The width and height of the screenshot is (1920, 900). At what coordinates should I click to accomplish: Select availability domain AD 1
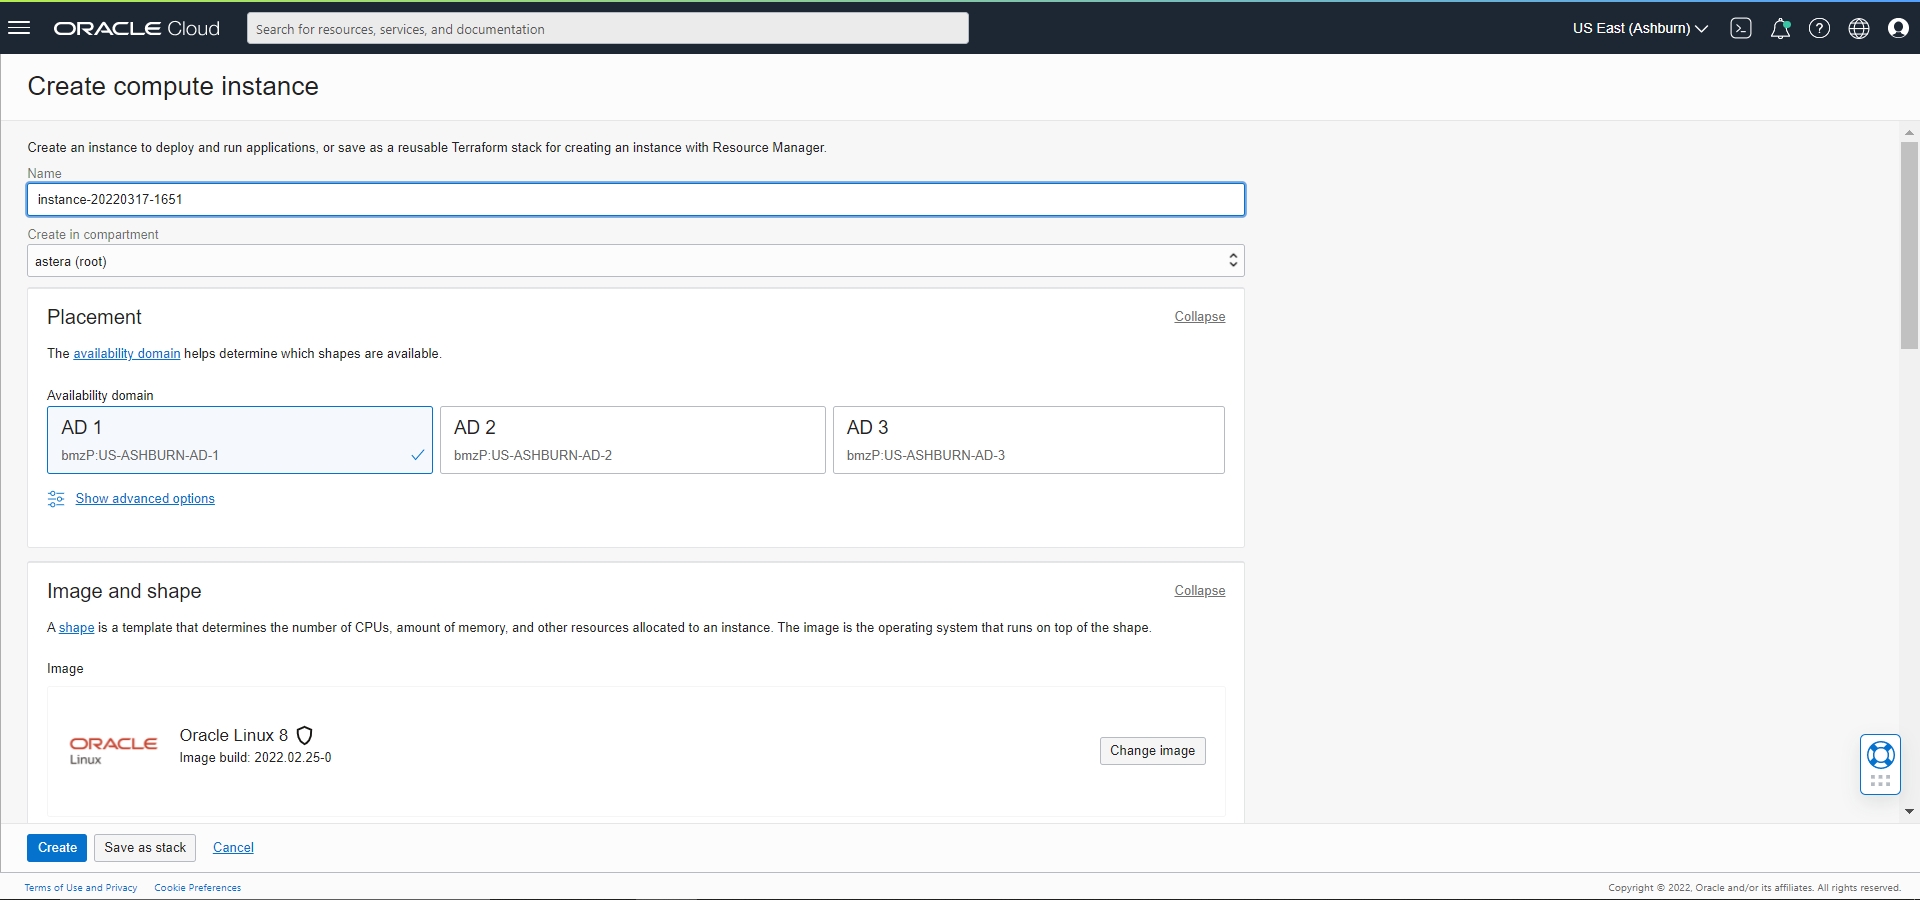pos(240,440)
